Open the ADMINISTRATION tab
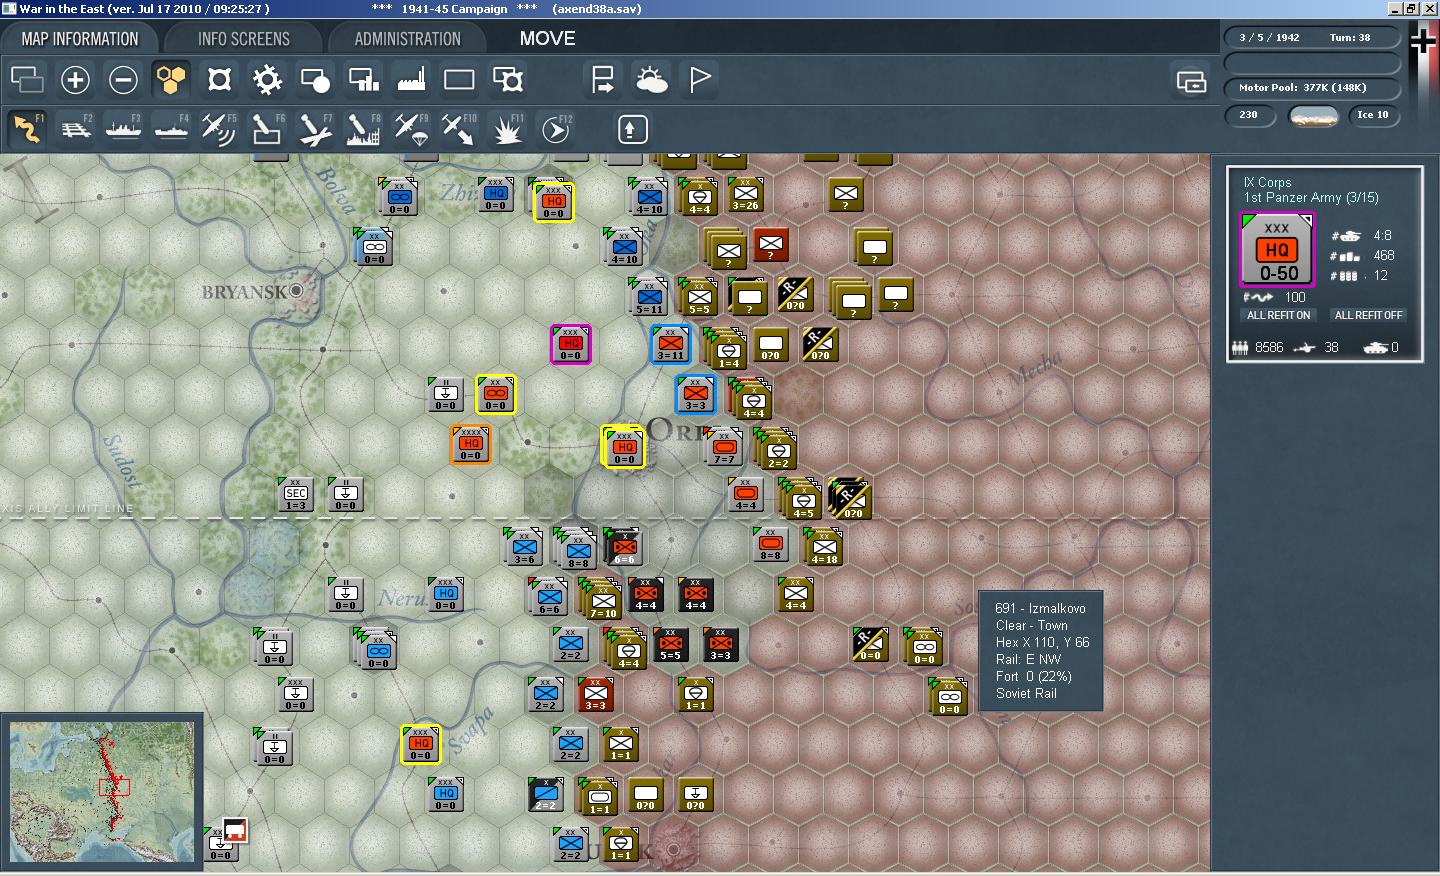1440x876 pixels. point(407,39)
